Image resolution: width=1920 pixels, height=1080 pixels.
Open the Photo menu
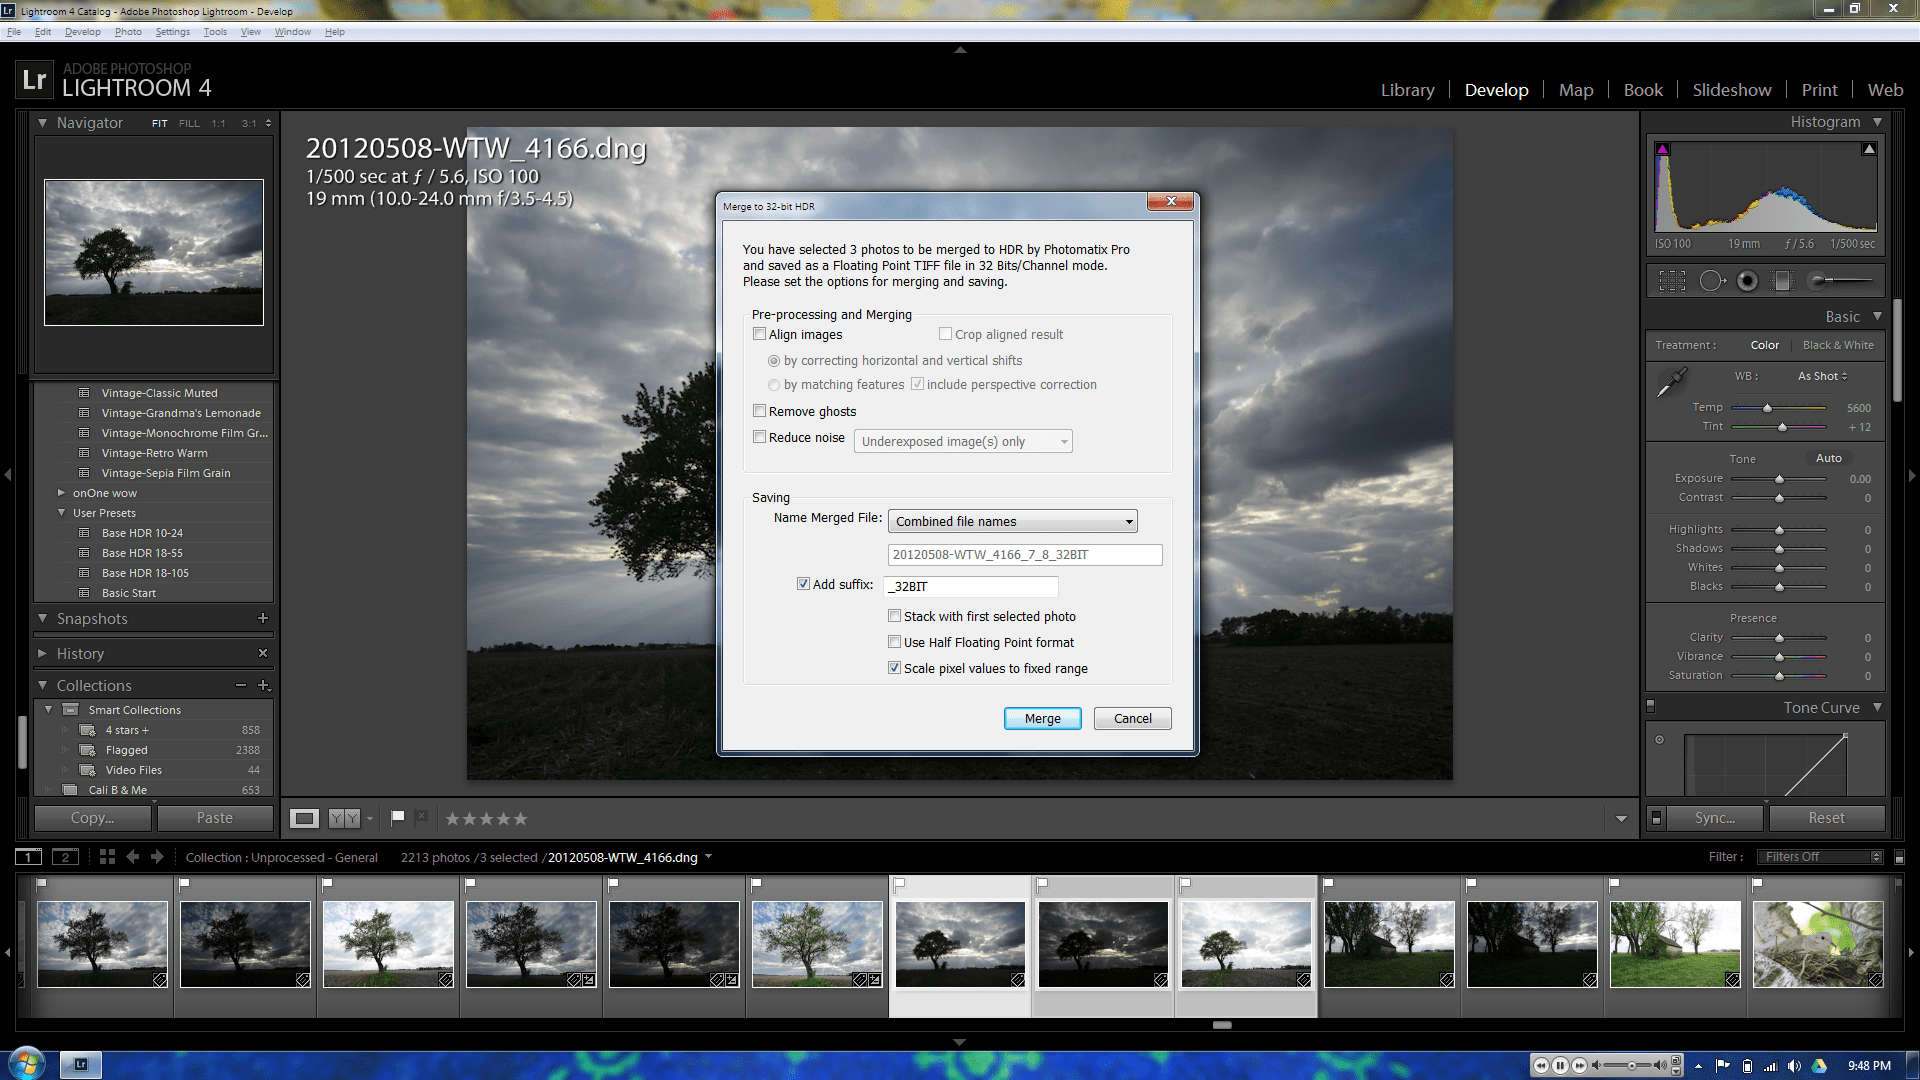(x=128, y=32)
